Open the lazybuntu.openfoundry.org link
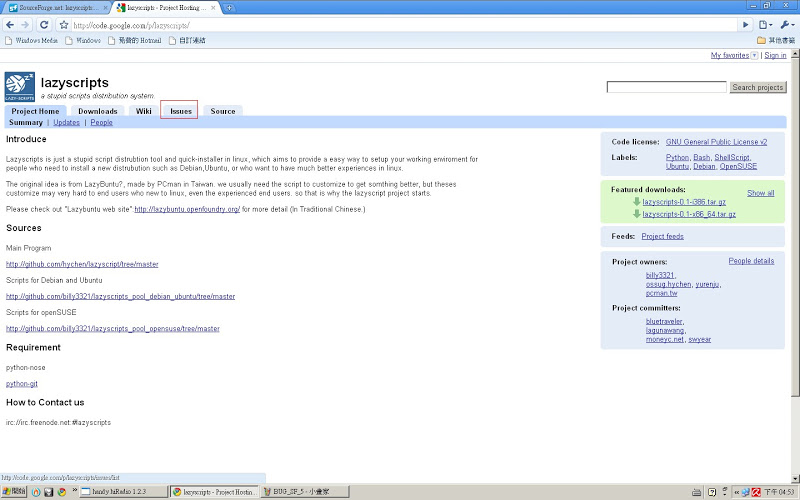The height and width of the screenshot is (500, 800). point(187,209)
